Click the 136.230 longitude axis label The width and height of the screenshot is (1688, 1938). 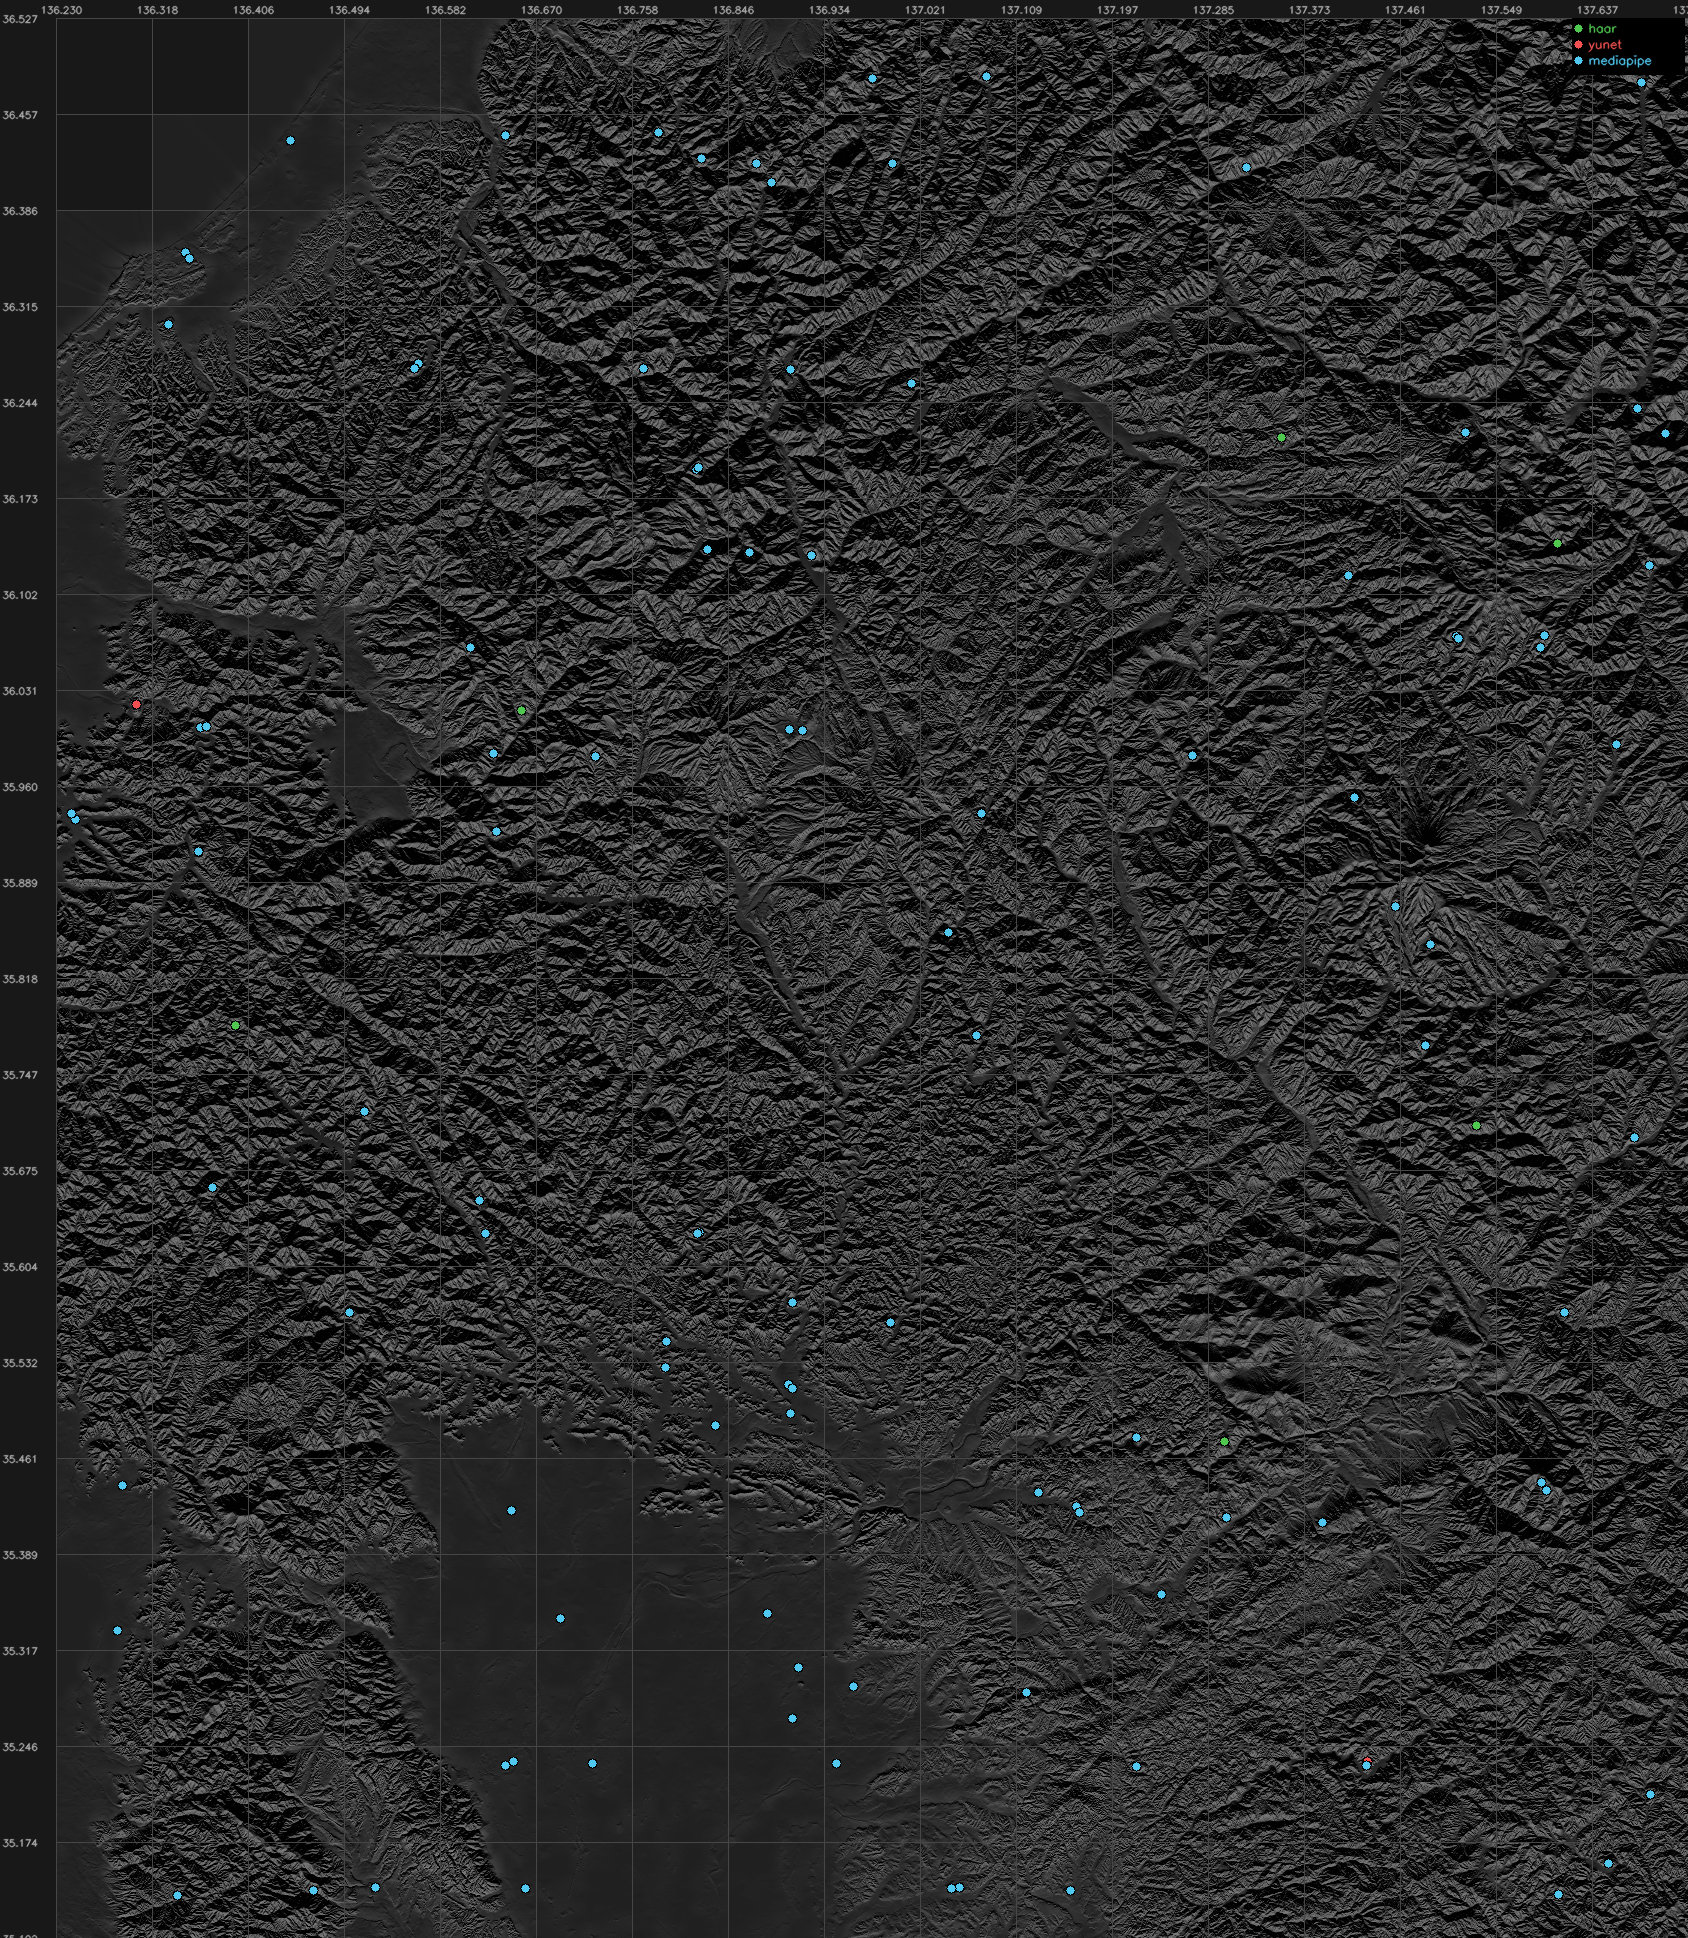tap(62, 10)
